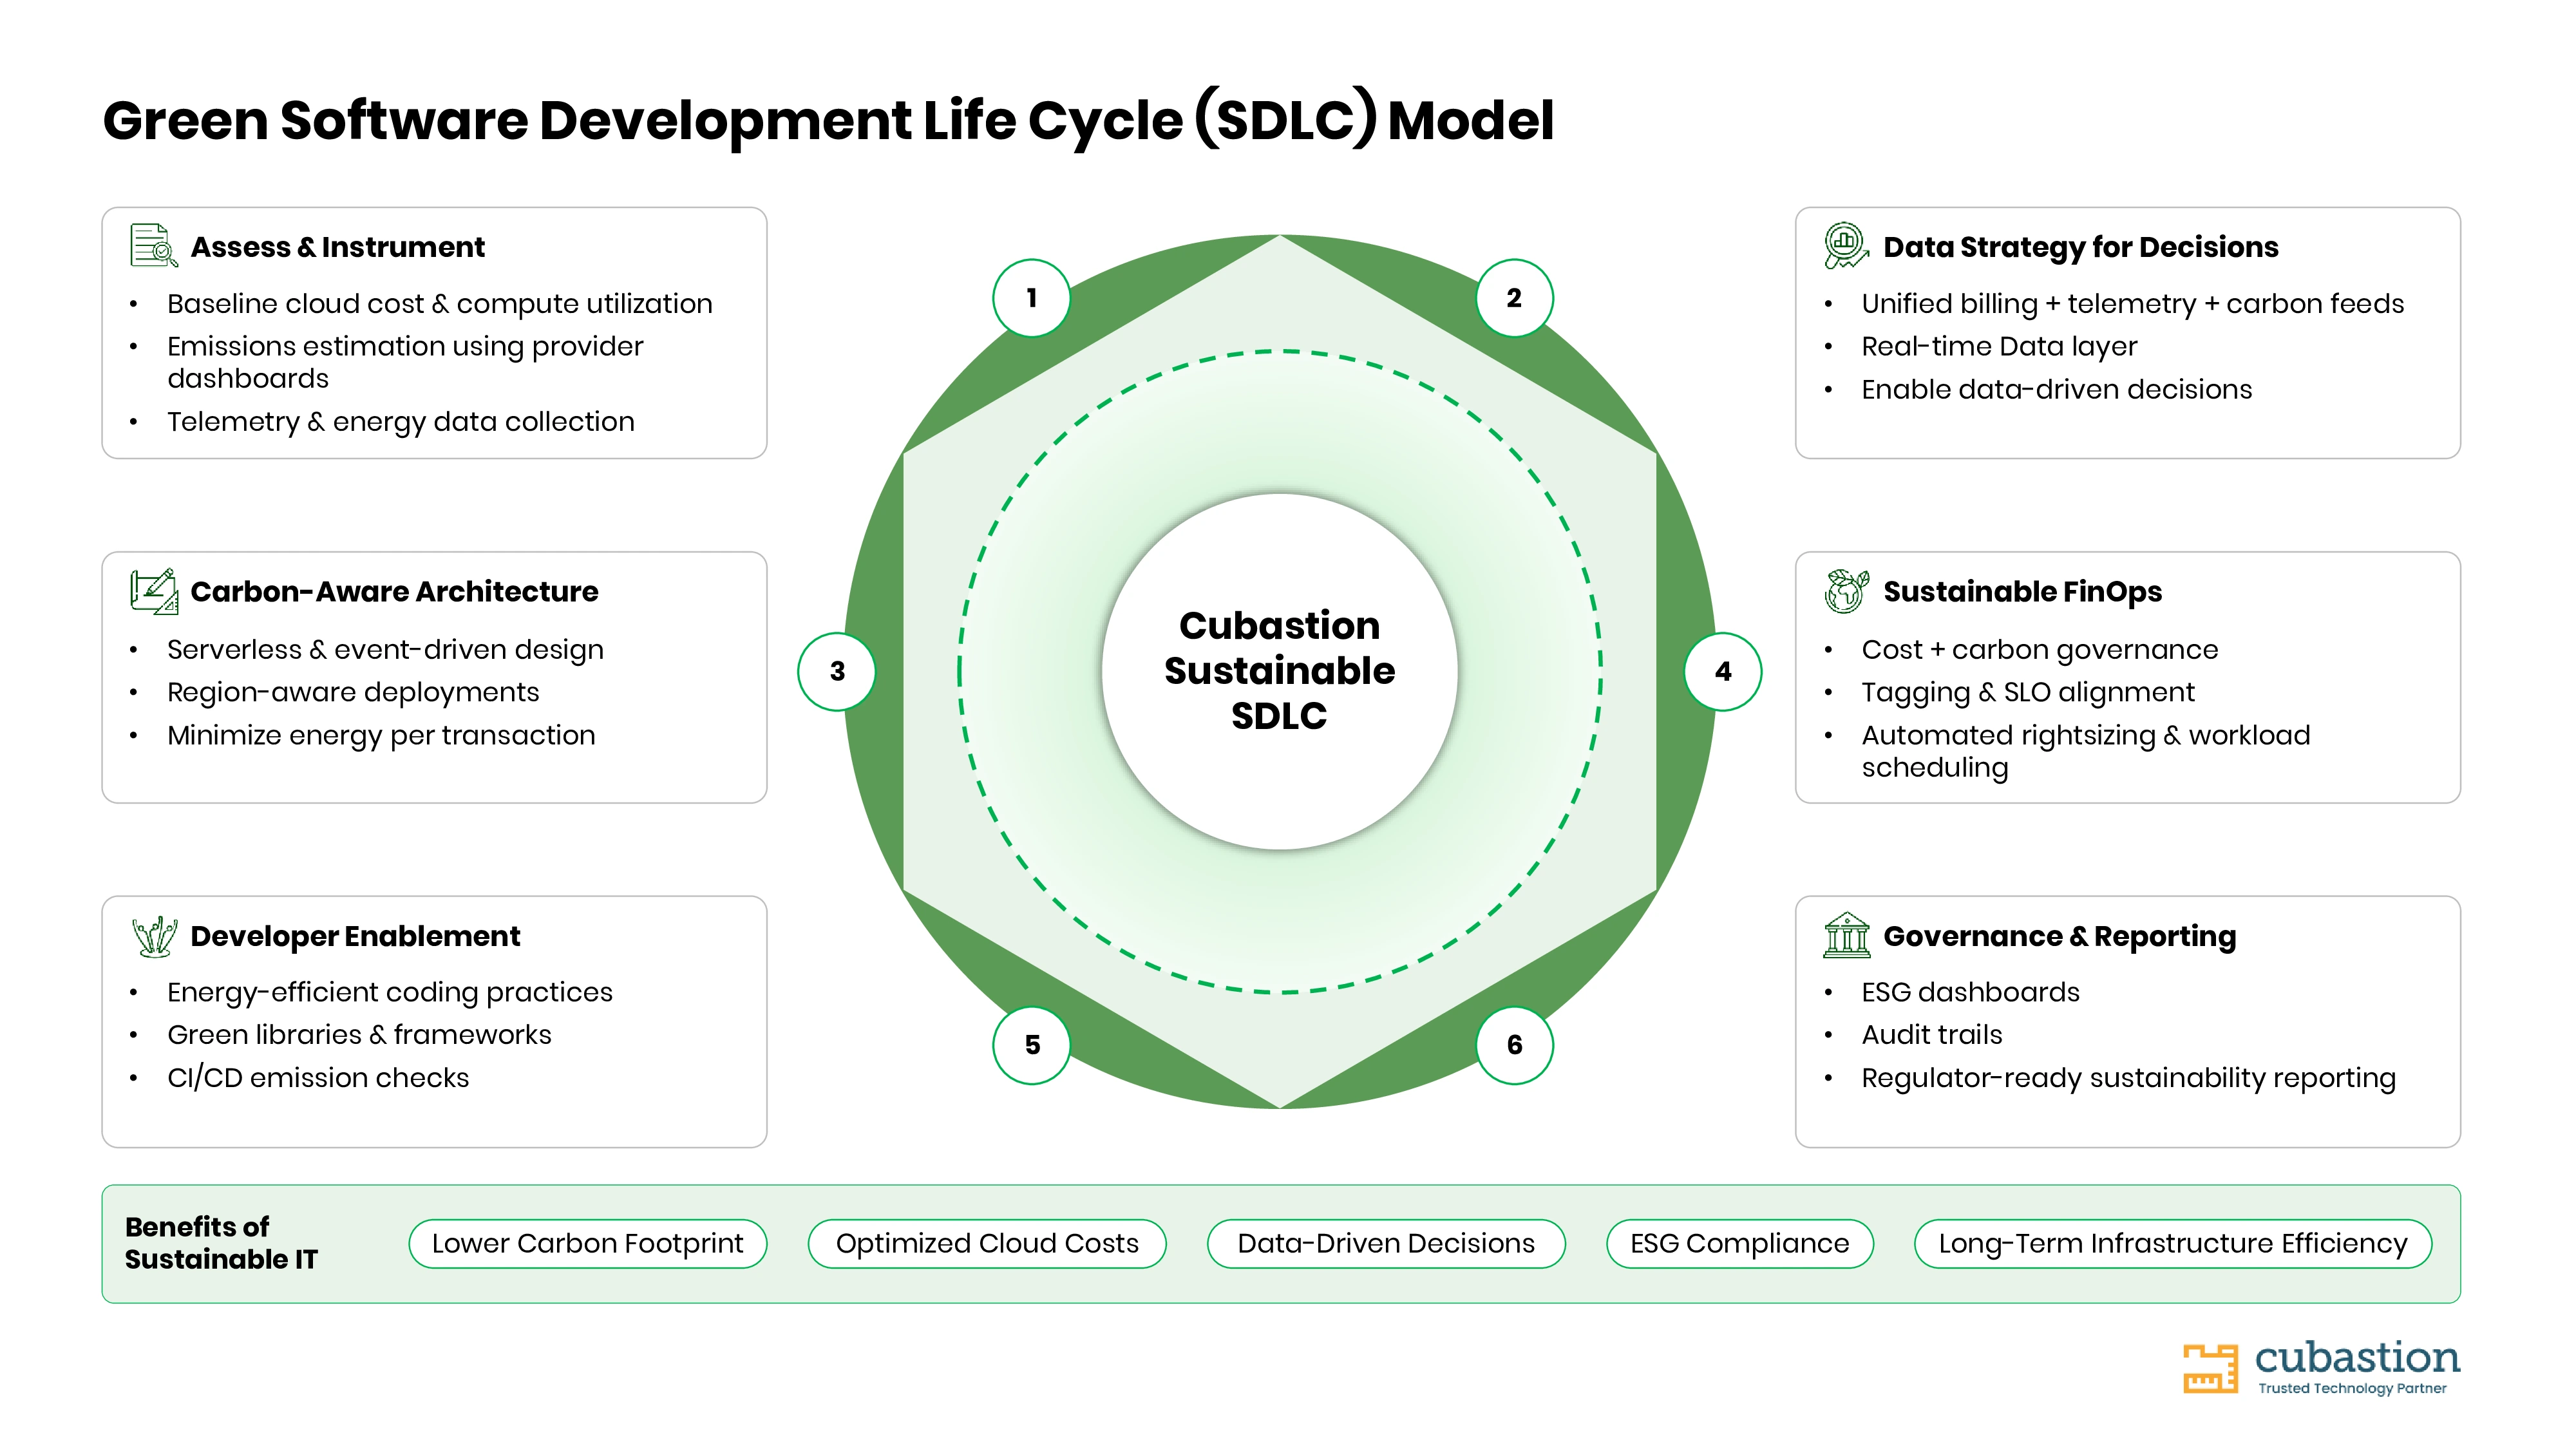
Task: Click the Governance & Reporting building icon
Action: point(1846,935)
